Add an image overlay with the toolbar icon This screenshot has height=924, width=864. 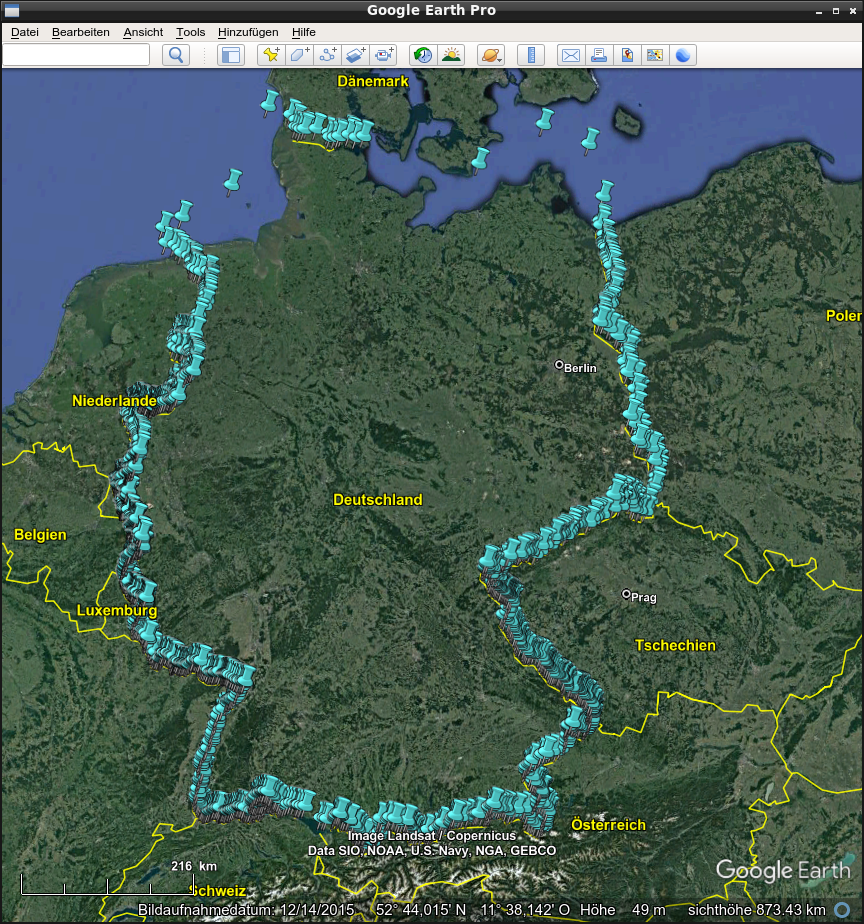[x=356, y=55]
